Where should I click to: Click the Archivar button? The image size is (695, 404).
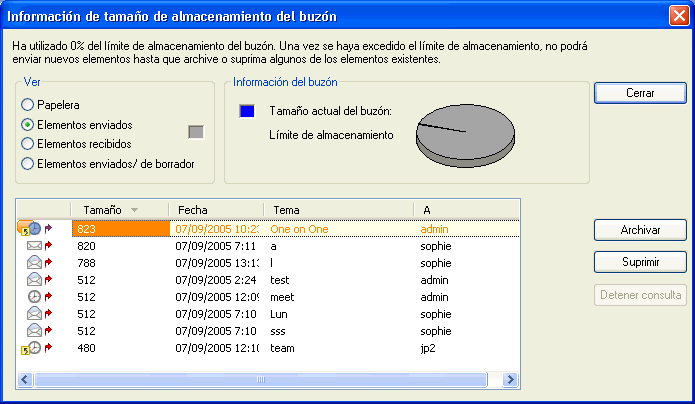coord(640,230)
